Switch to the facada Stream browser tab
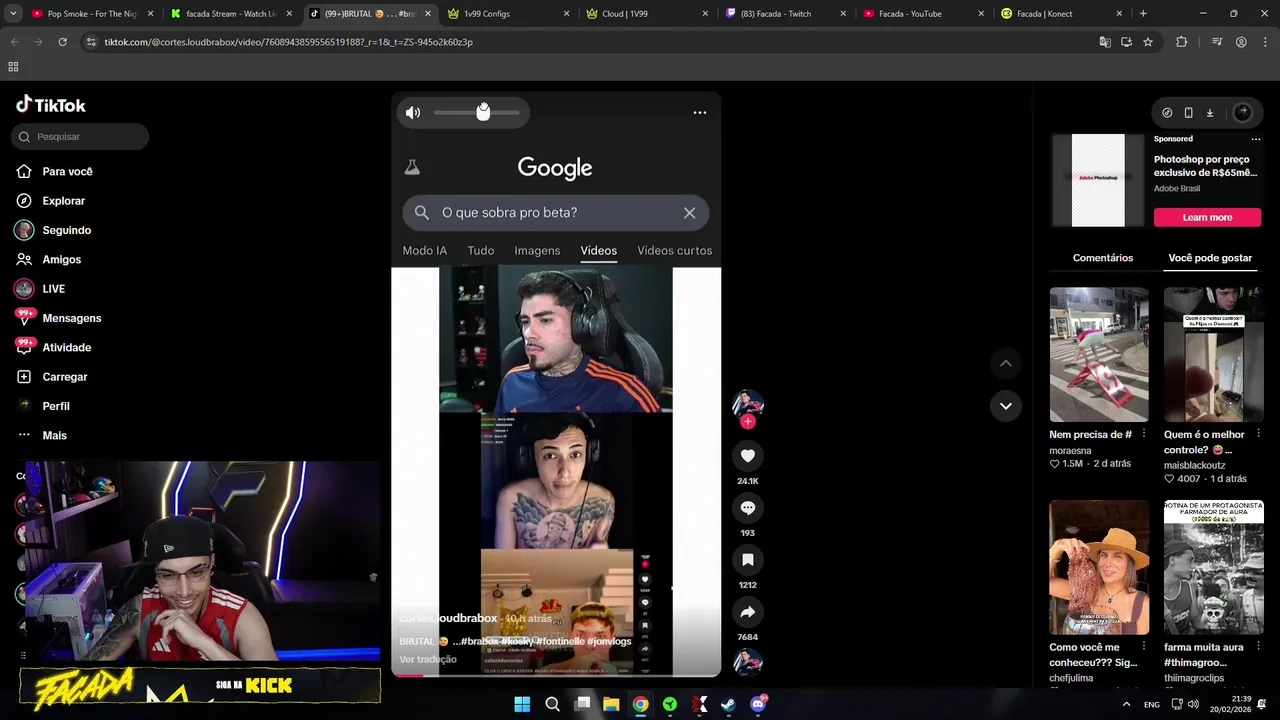 [x=230, y=14]
